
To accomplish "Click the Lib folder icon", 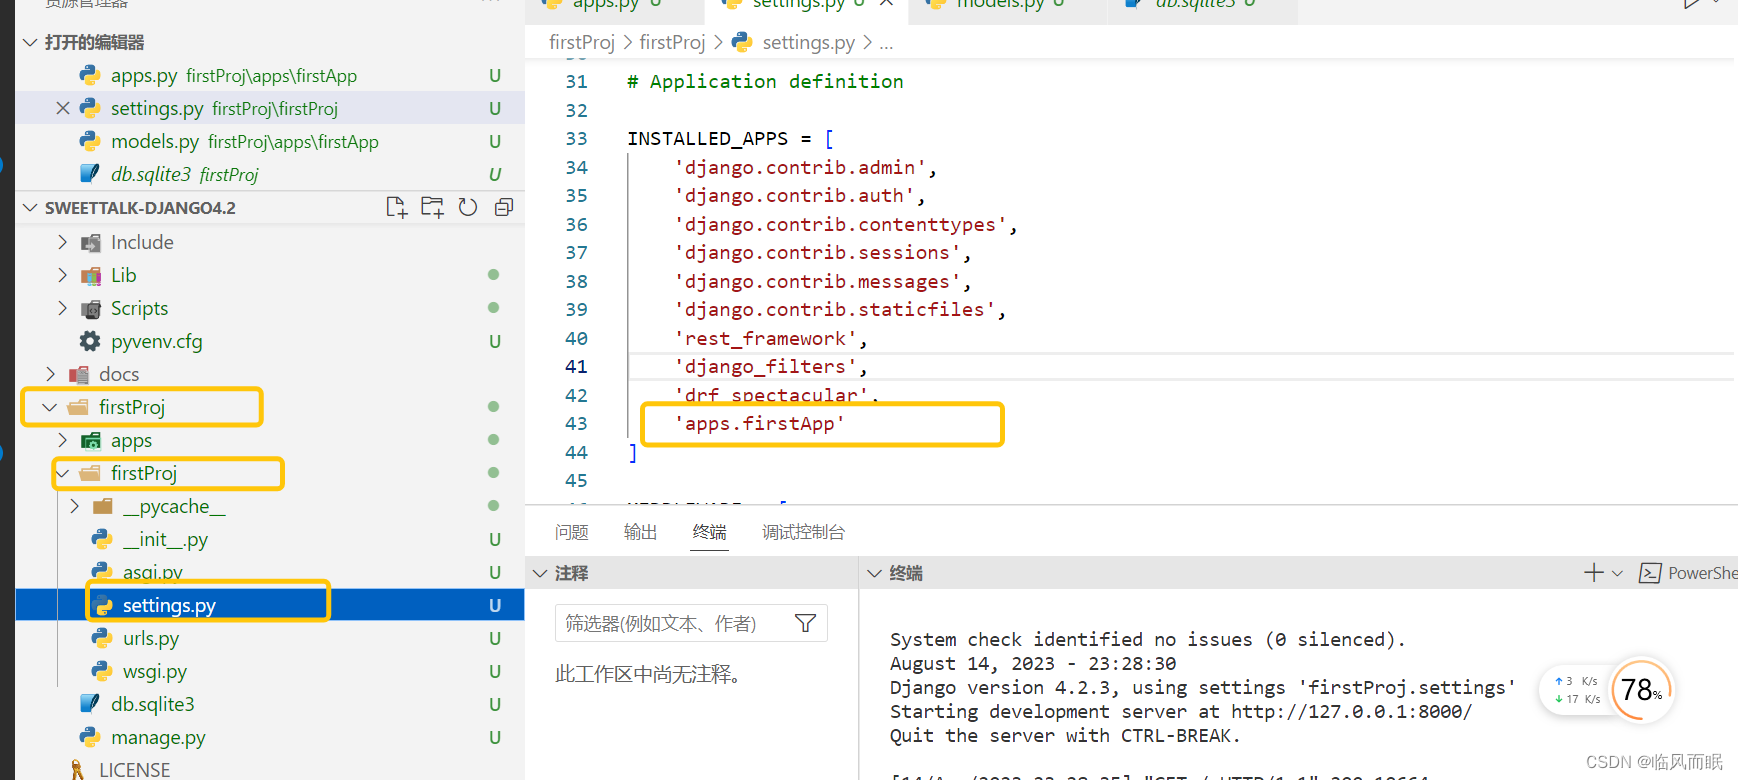I will [91, 275].
